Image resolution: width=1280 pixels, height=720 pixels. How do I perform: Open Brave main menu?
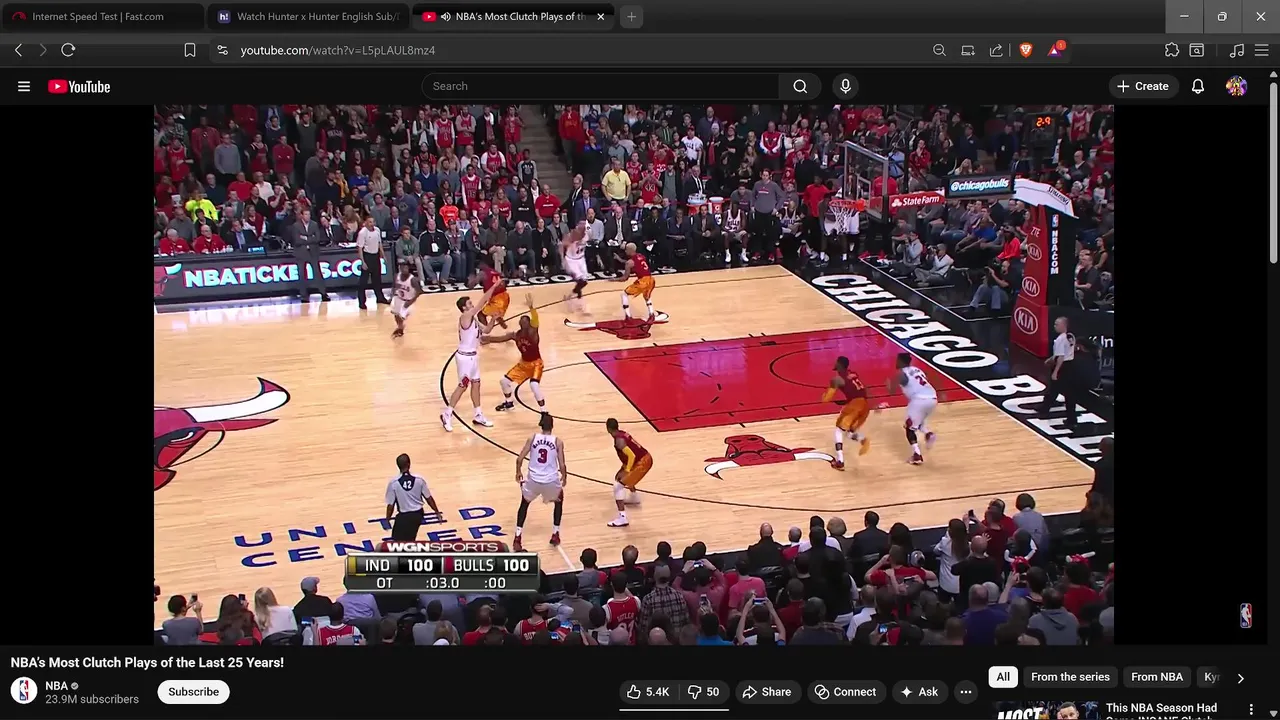tap(1262, 50)
